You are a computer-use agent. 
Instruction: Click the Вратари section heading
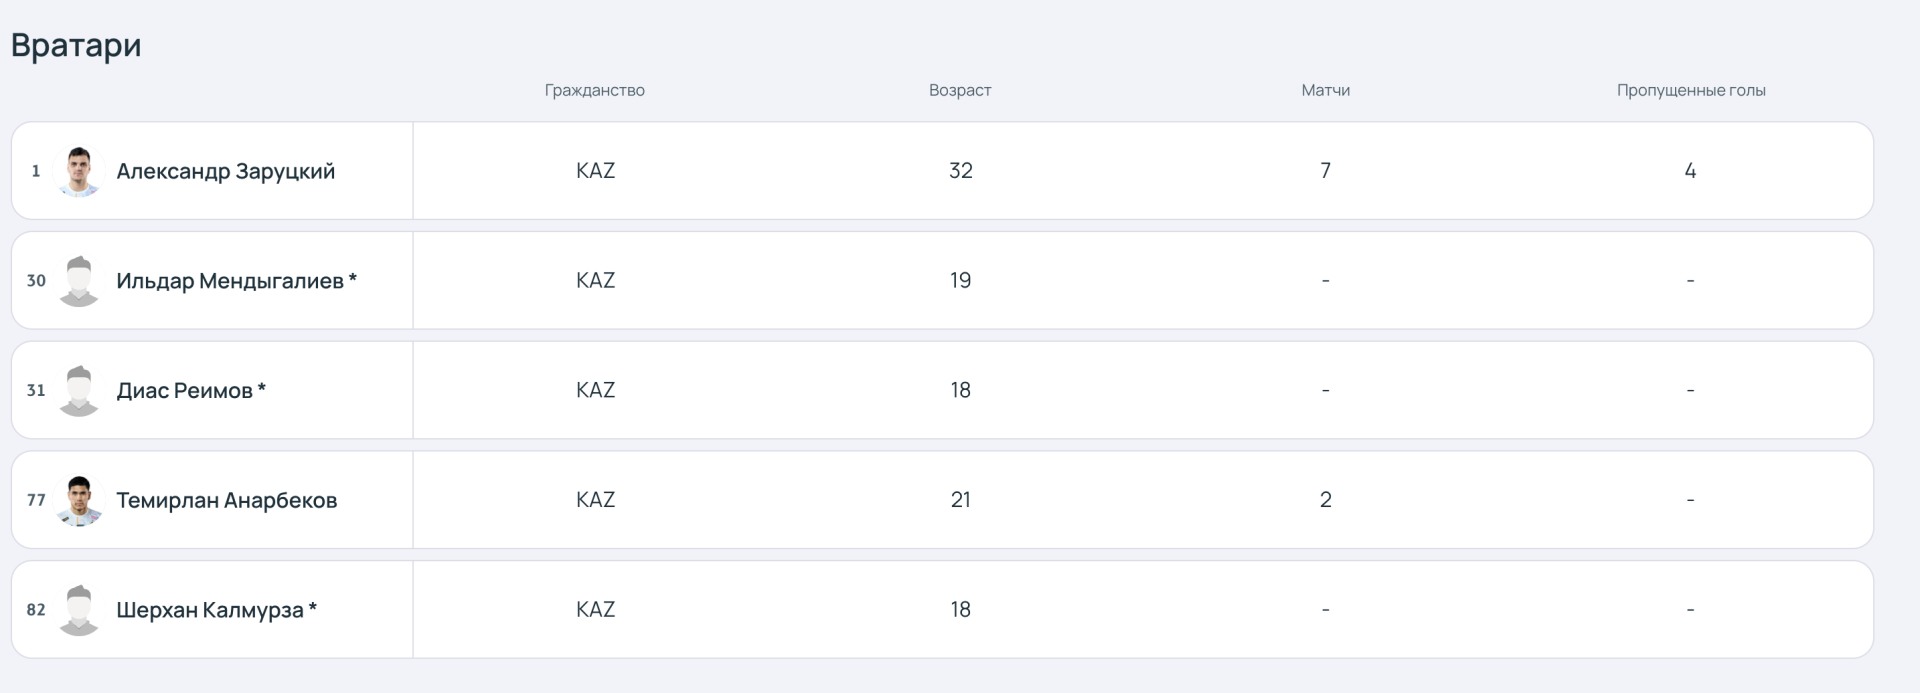76,45
